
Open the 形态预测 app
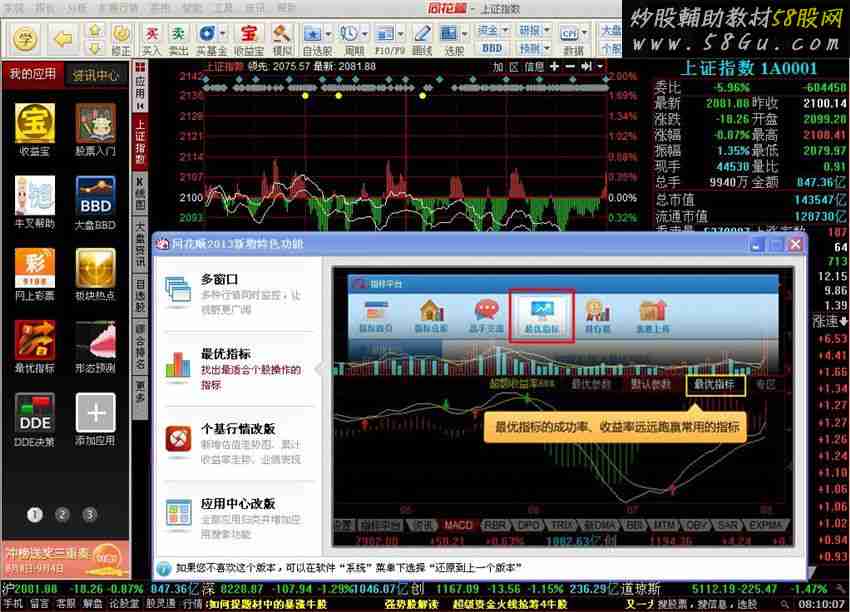(95, 347)
